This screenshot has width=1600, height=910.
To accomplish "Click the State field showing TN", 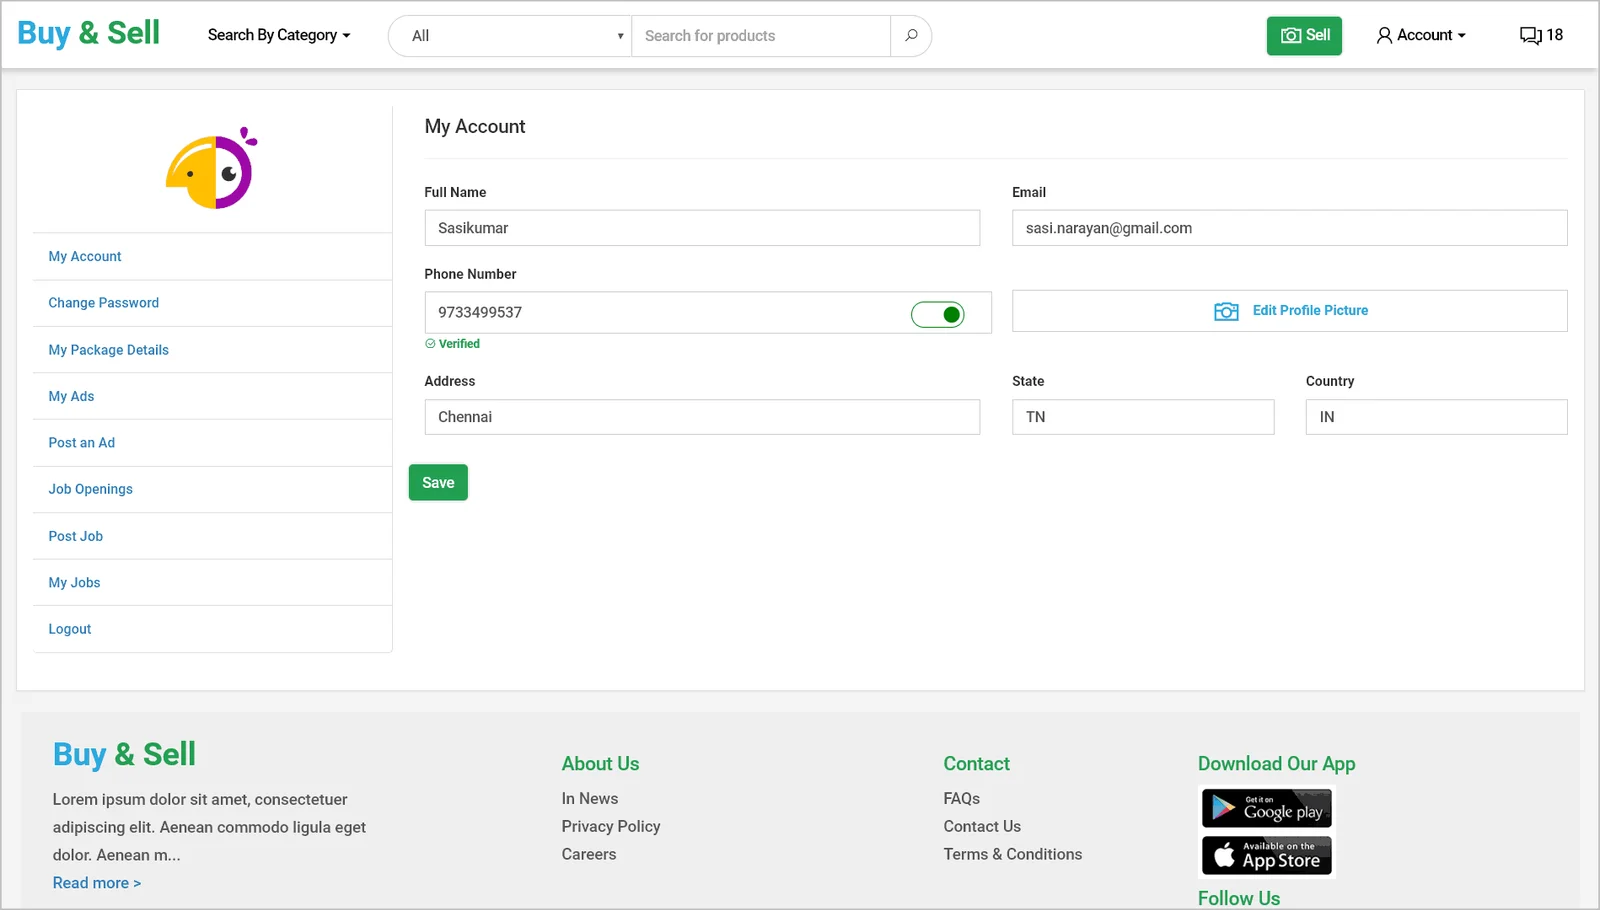I will 1143,417.
